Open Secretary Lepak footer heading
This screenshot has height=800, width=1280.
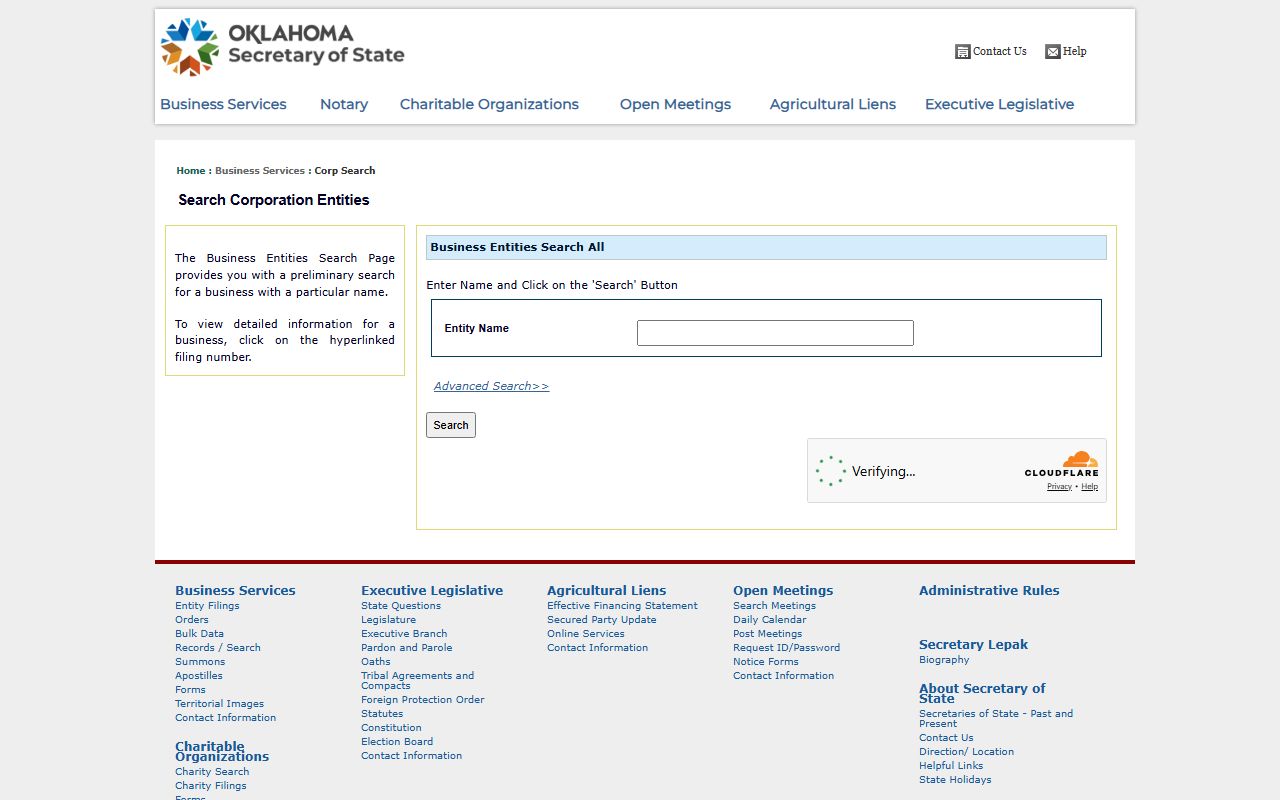(x=973, y=644)
